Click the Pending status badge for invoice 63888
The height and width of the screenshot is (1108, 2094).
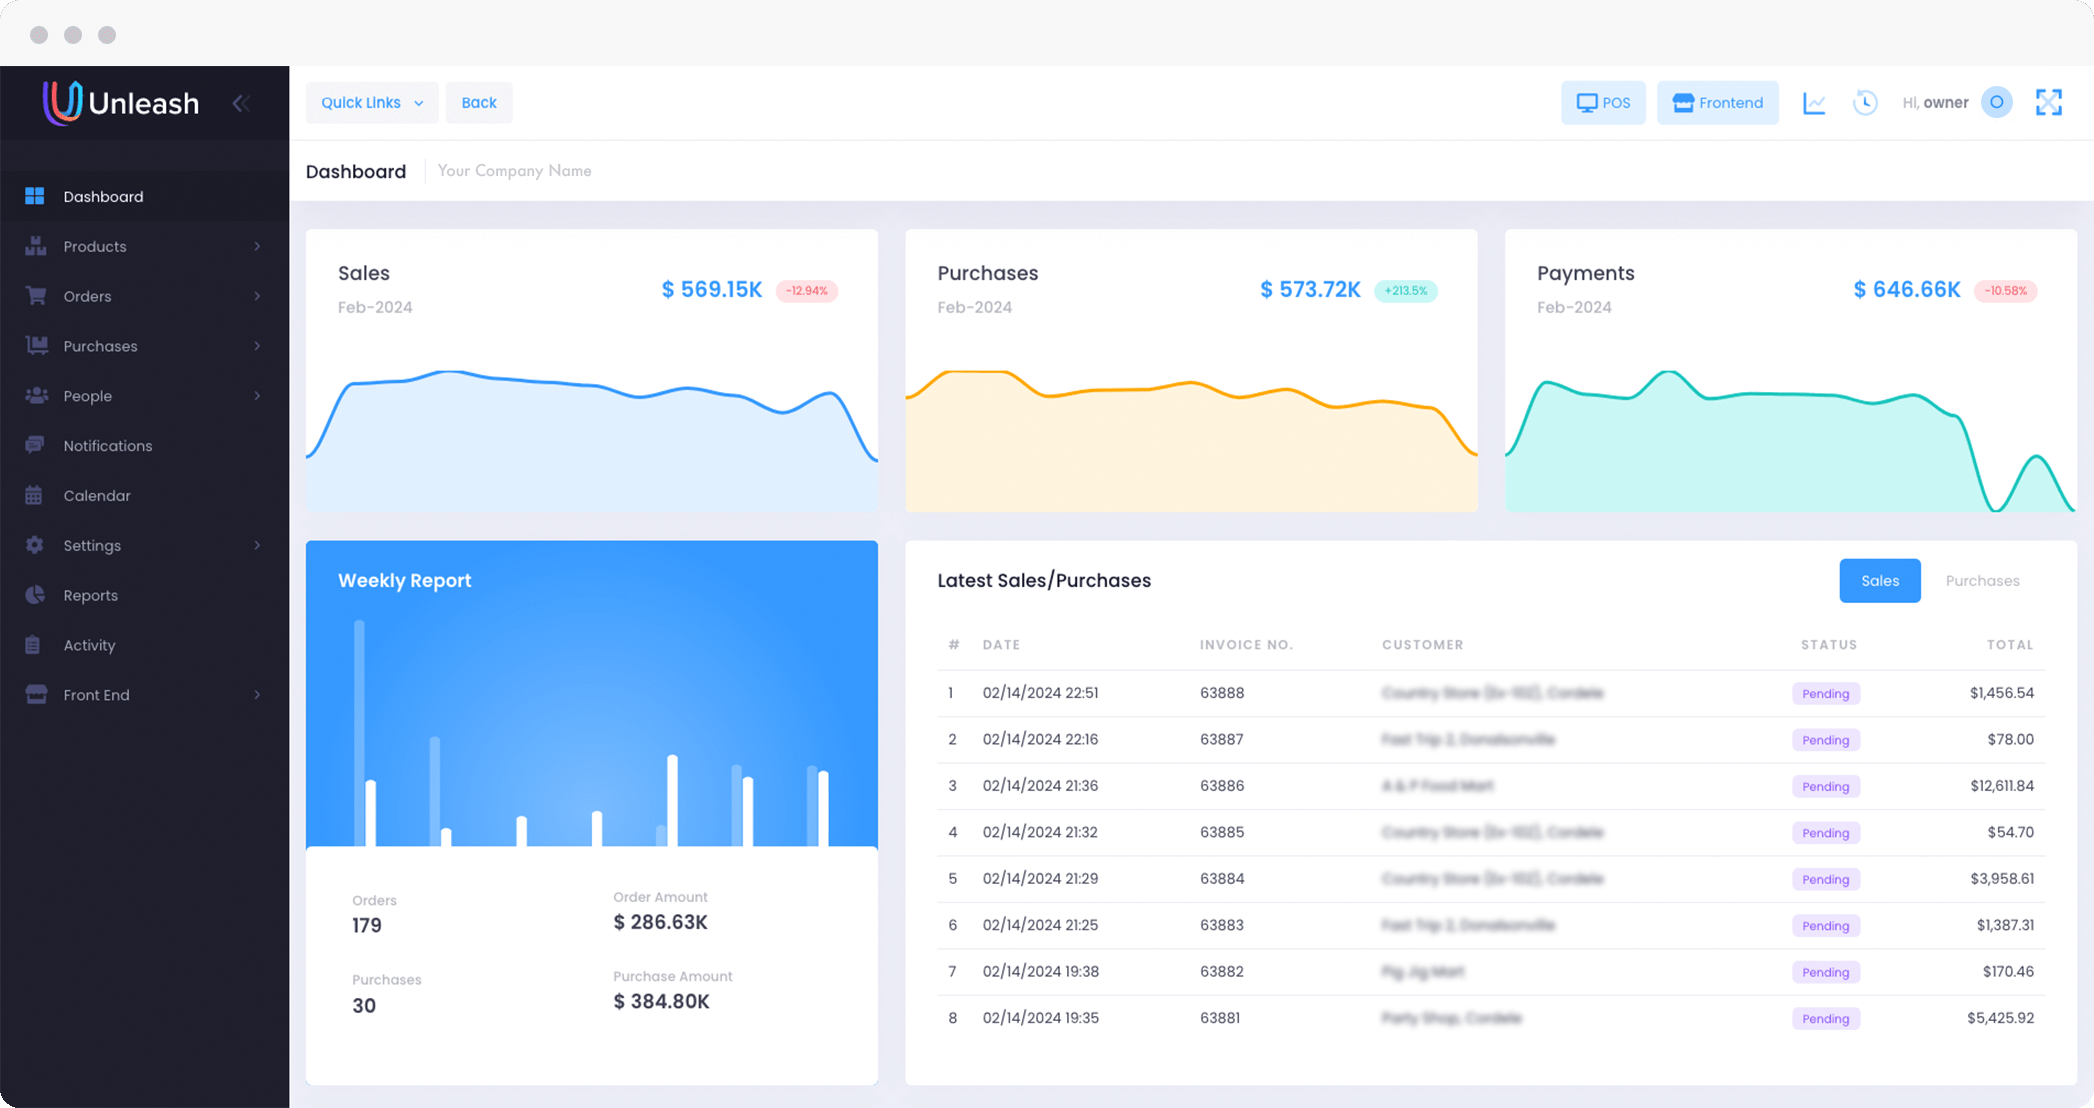click(x=1825, y=694)
